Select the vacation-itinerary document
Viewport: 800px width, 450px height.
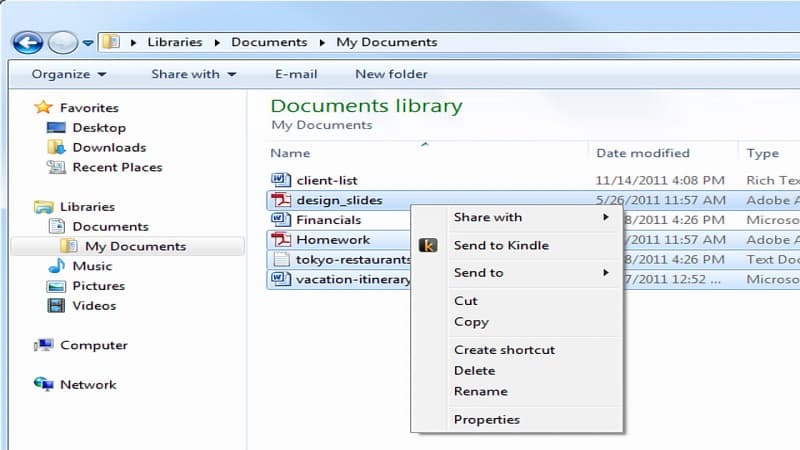tap(354, 280)
